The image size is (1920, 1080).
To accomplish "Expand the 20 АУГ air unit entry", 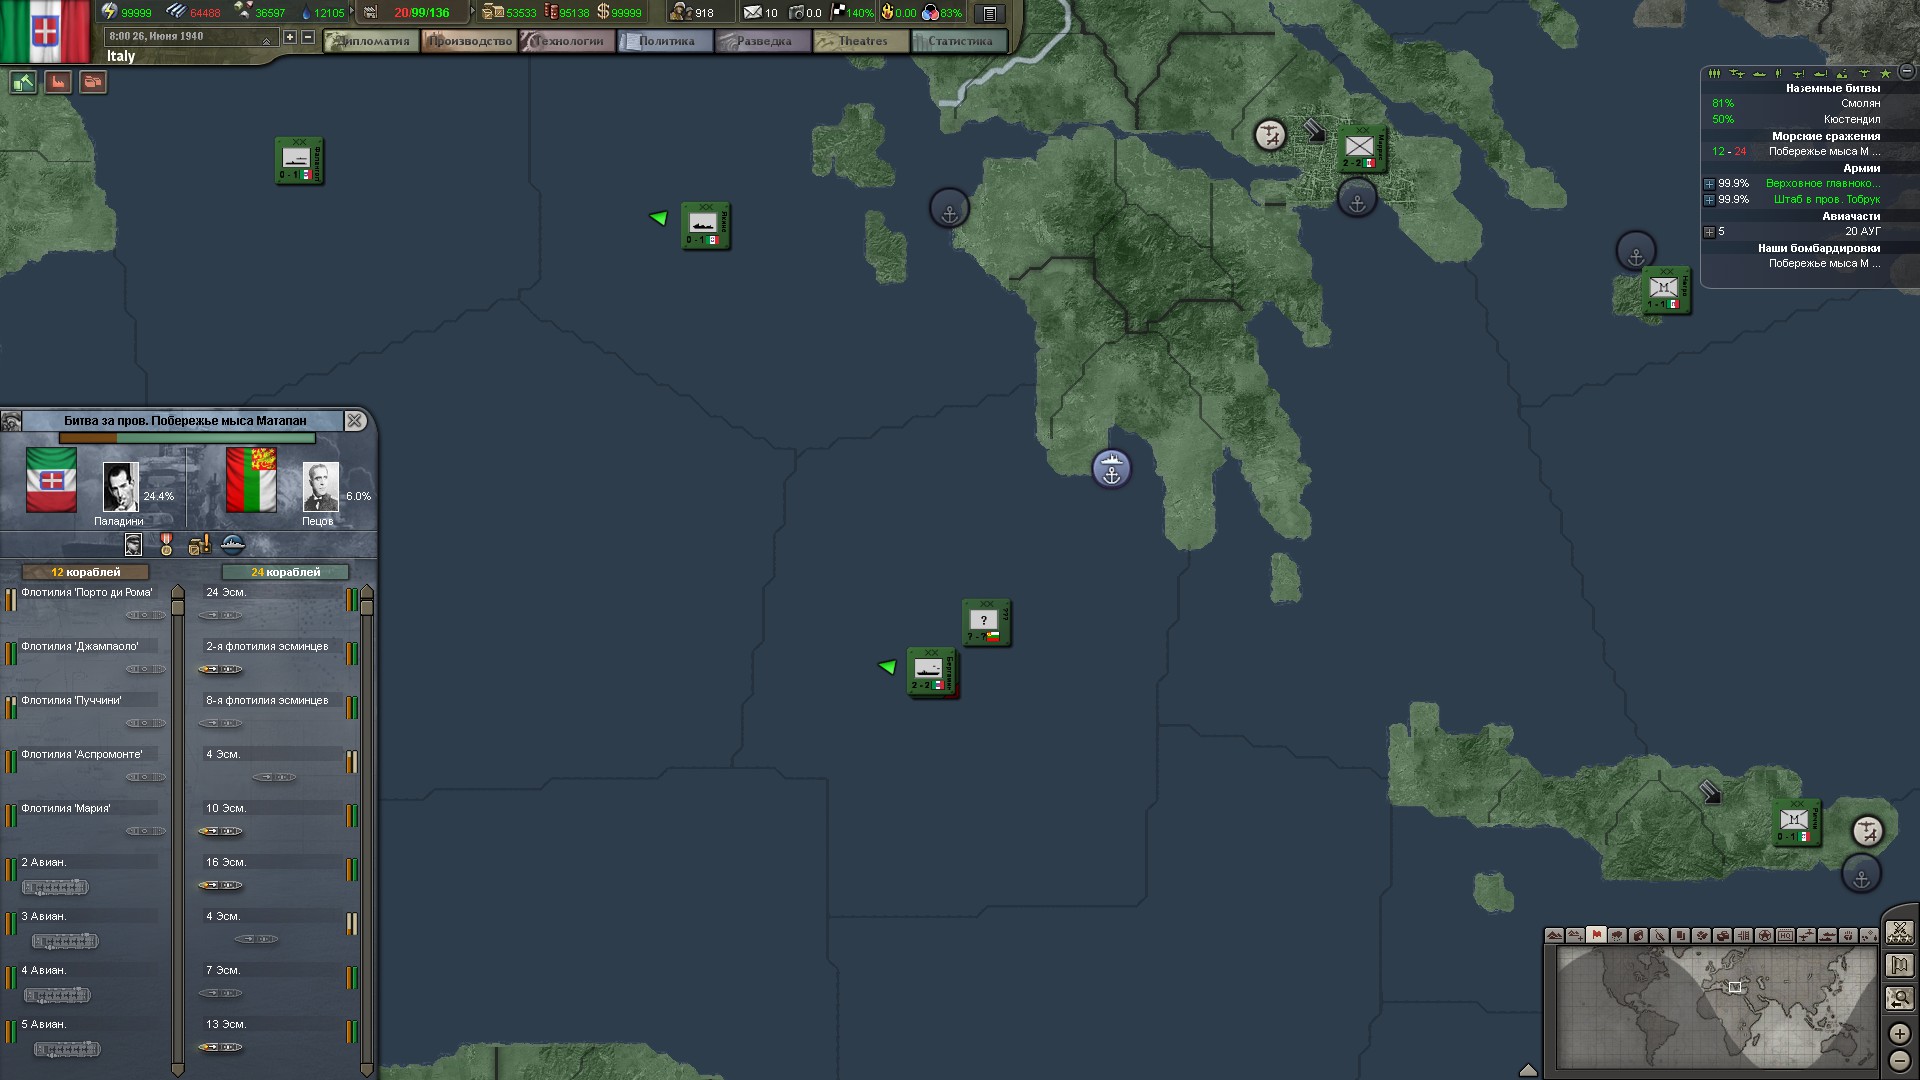I will click(x=1709, y=232).
